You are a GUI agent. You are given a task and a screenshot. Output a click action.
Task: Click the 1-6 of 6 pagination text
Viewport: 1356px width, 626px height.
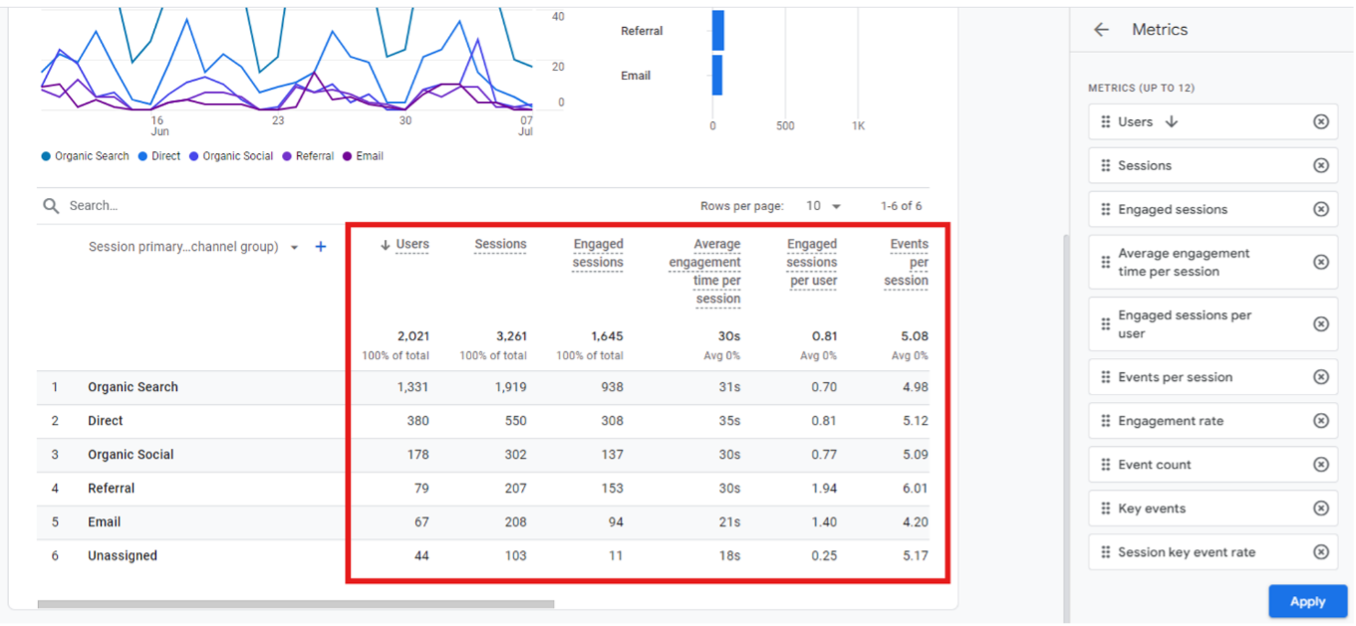click(901, 206)
